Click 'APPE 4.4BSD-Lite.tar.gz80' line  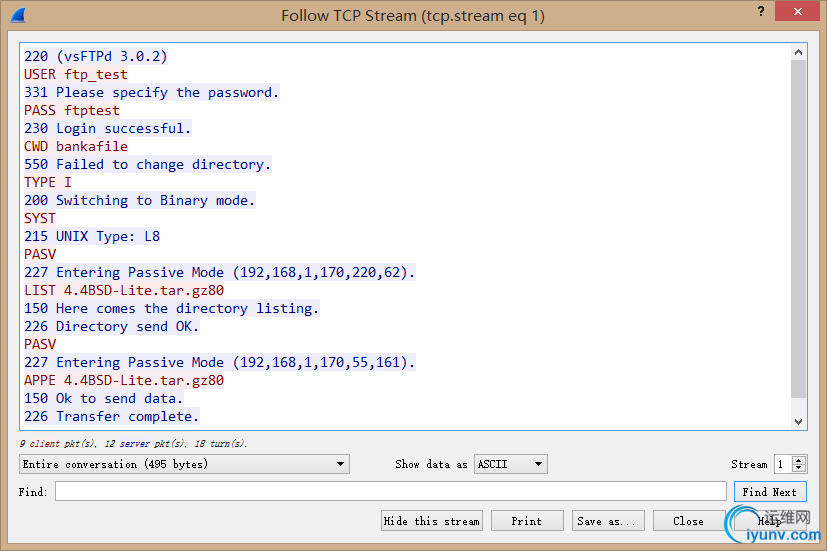tap(123, 380)
